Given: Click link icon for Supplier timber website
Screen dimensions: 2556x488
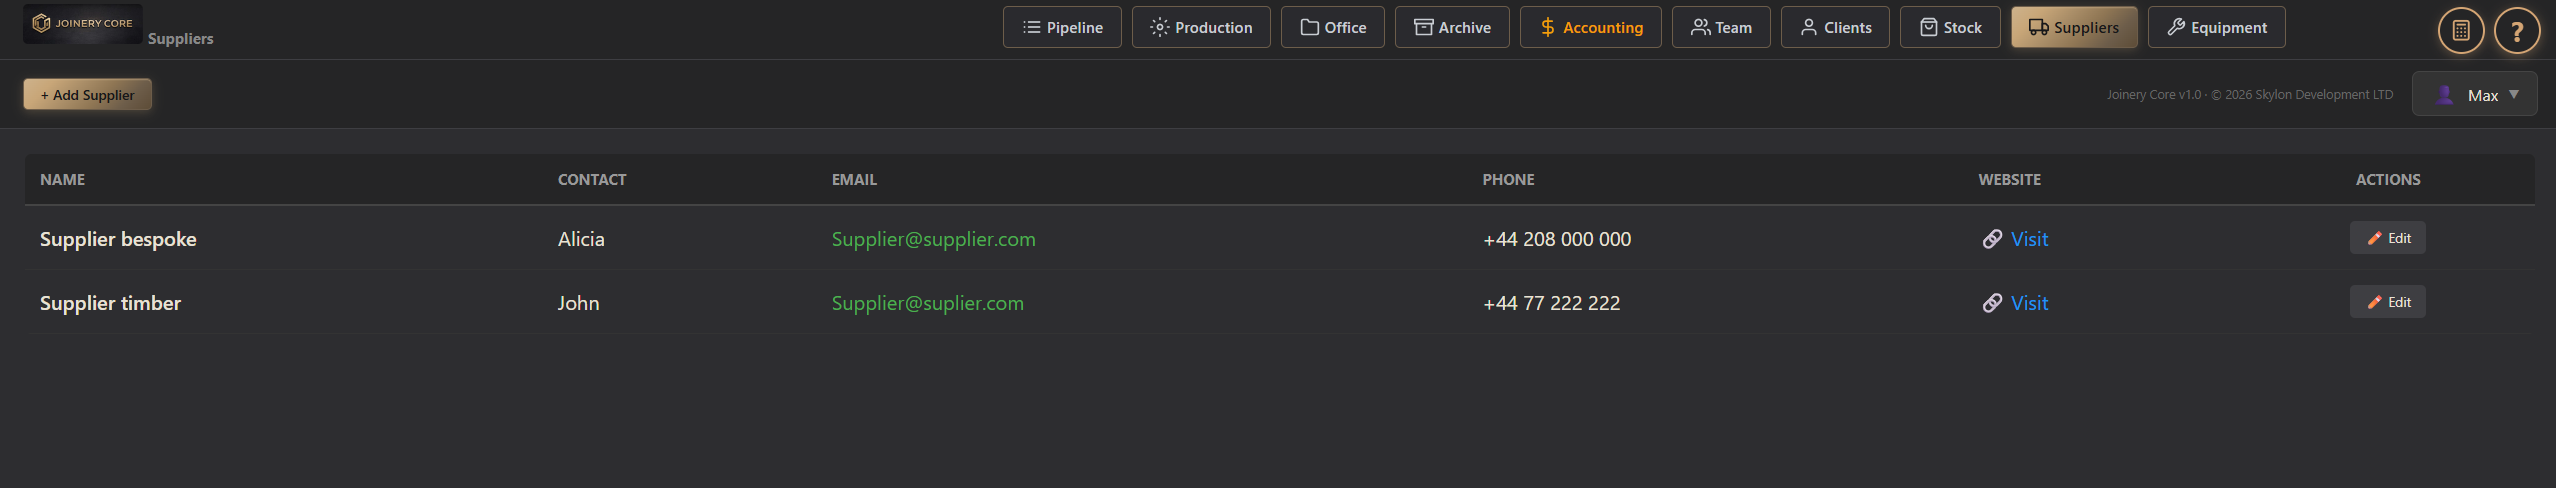Looking at the screenshot, I should click(1992, 303).
